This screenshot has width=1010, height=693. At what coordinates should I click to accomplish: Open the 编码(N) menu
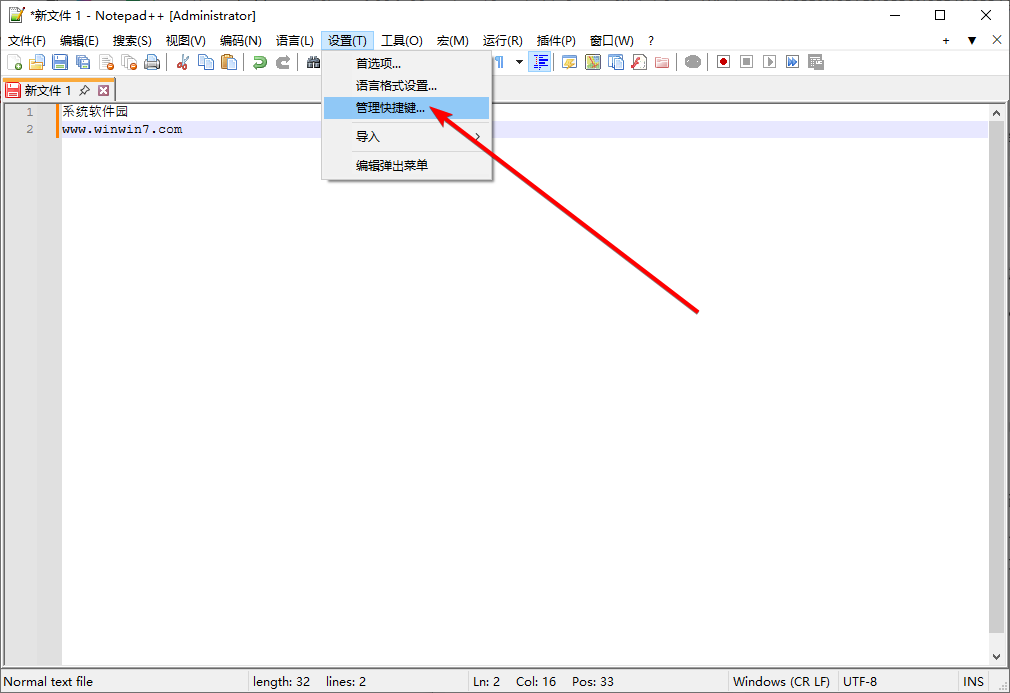[240, 41]
